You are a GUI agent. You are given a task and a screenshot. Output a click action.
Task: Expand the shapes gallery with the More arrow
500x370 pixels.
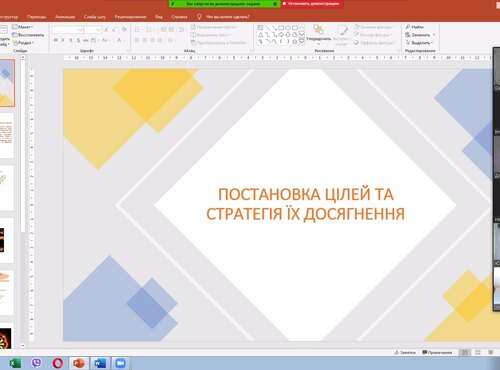point(302,42)
